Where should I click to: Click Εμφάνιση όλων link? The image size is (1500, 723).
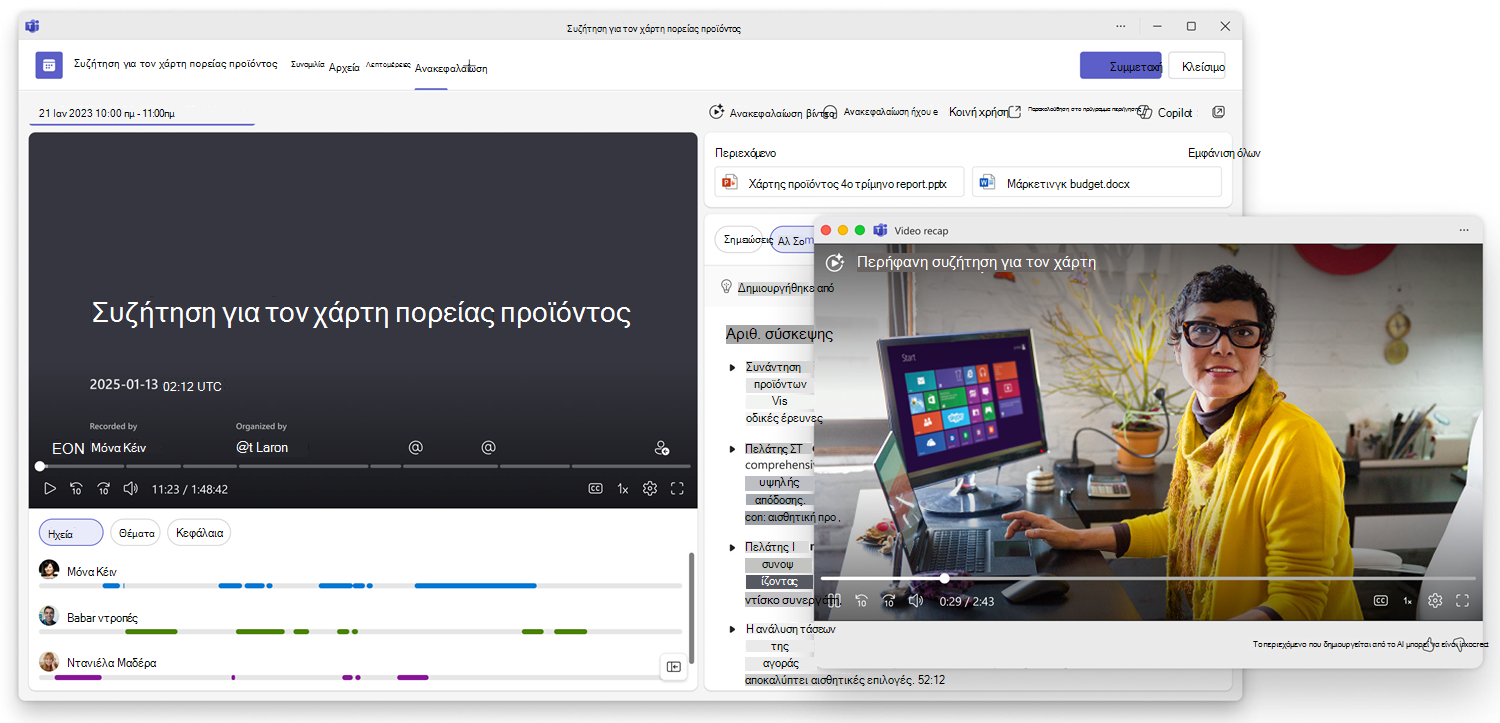1223,153
